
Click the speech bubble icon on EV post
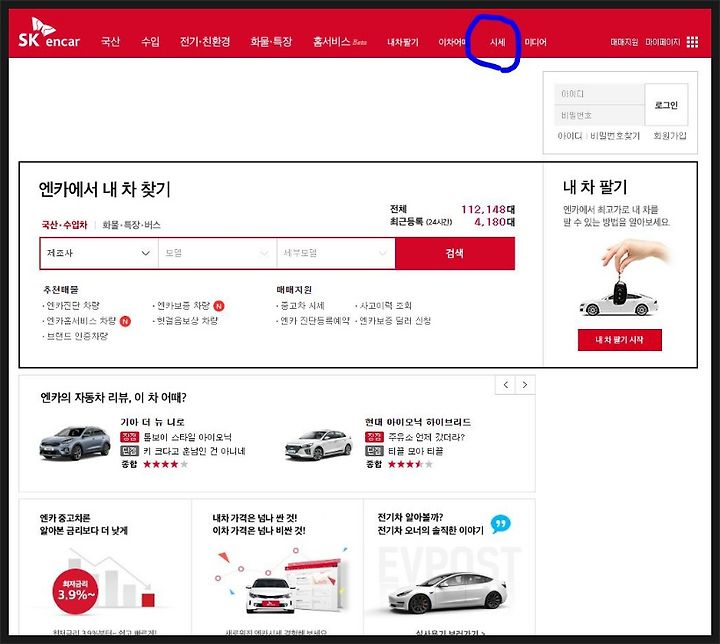tap(501, 524)
